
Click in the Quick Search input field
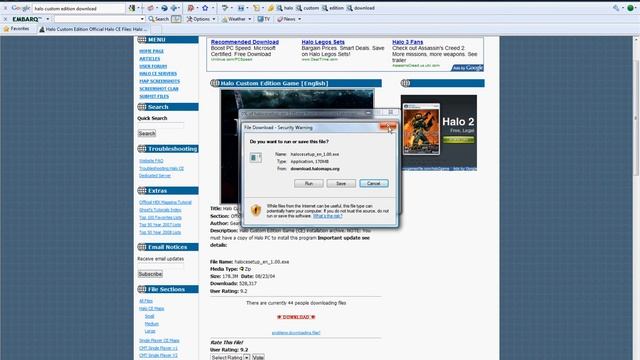coord(160,125)
